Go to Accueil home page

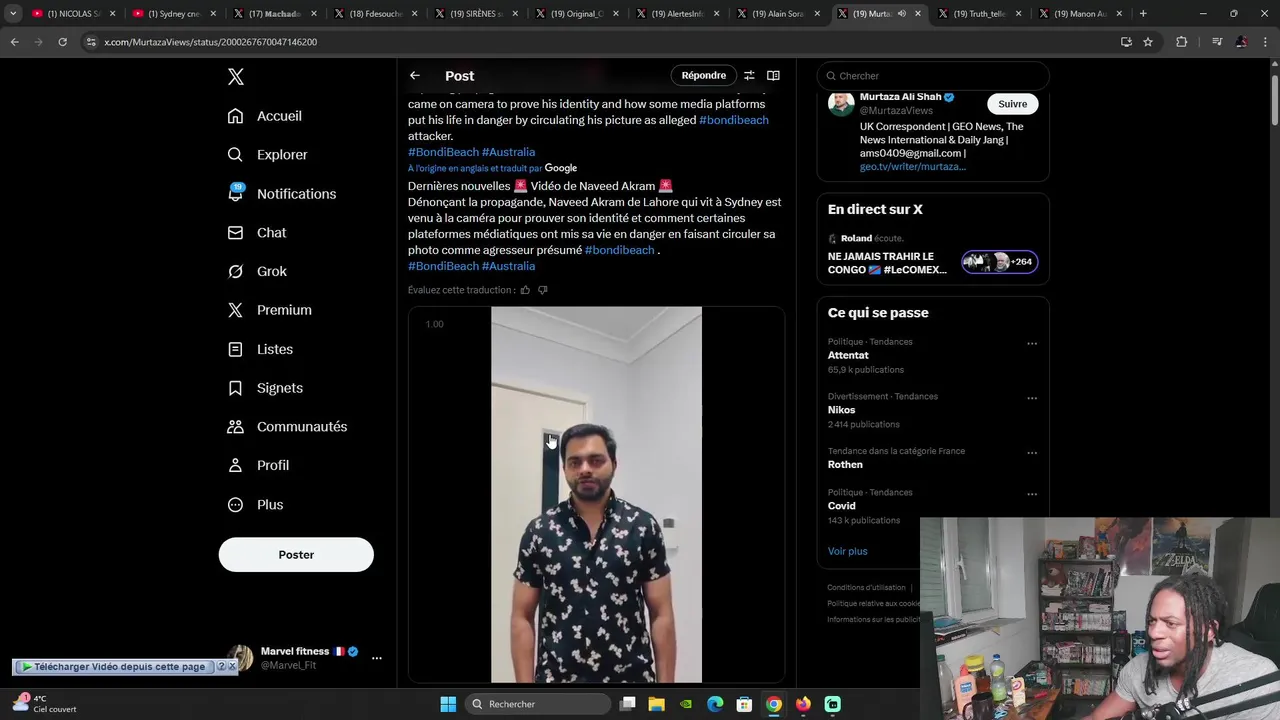tap(265, 116)
